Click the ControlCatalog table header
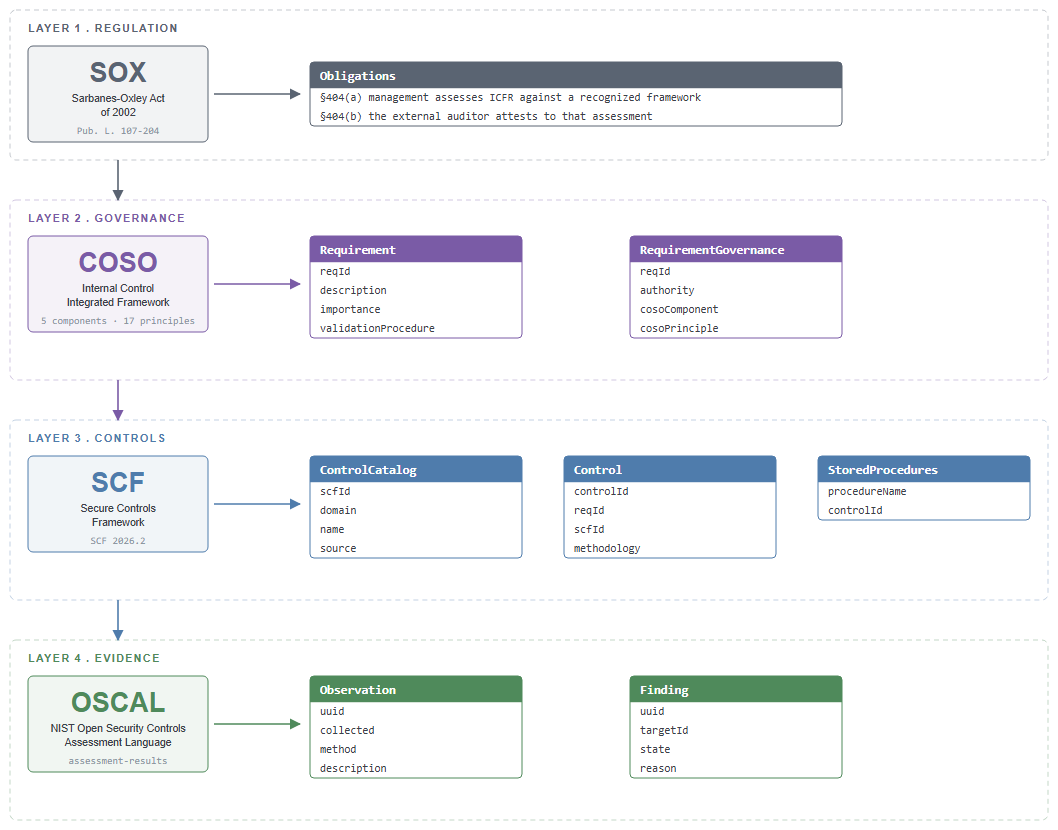 (x=416, y=470)
